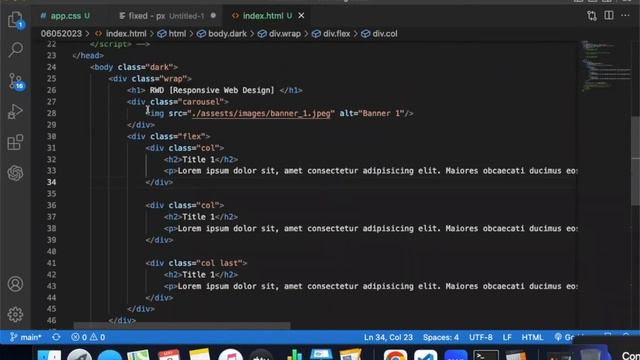Change file encoding via UTF-8
This screenshot has height=360, width=640.
pos(480,337)
